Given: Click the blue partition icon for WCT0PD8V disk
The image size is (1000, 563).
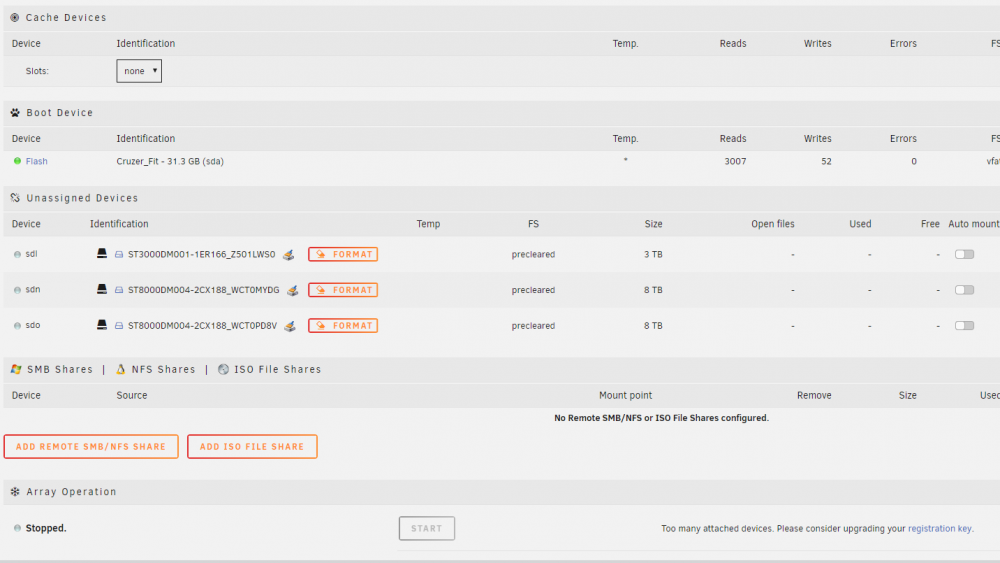Looking at the screenshot, I should click(119, 326).
